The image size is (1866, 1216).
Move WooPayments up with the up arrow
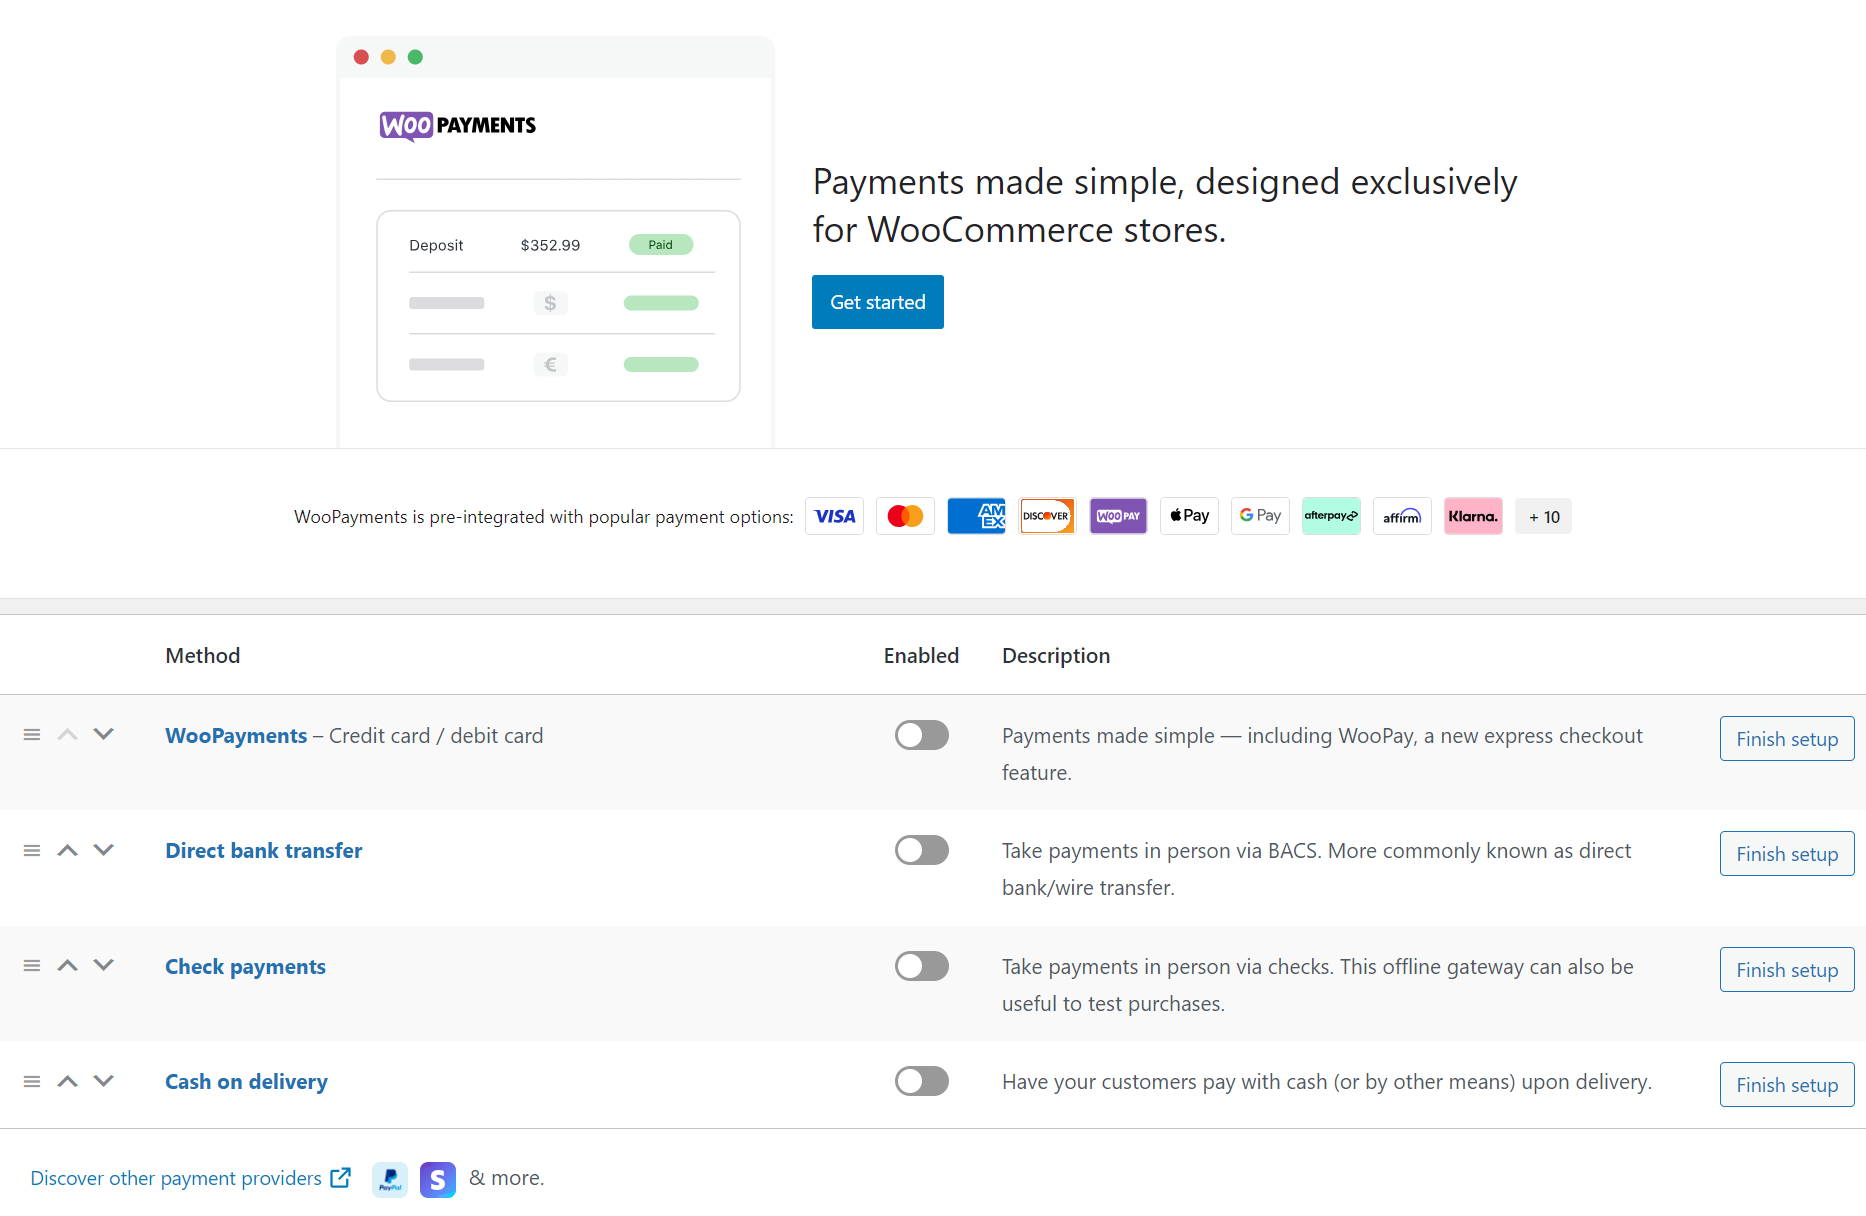(67, 735)
